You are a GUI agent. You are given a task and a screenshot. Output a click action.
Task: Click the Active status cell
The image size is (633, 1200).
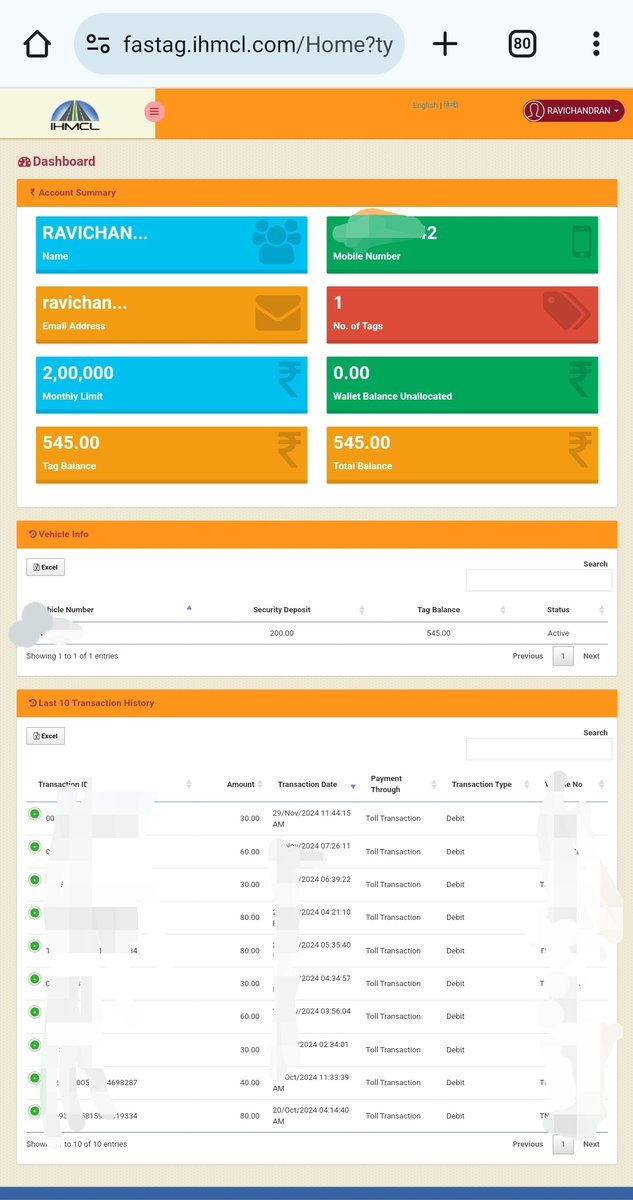pos(558,633)
